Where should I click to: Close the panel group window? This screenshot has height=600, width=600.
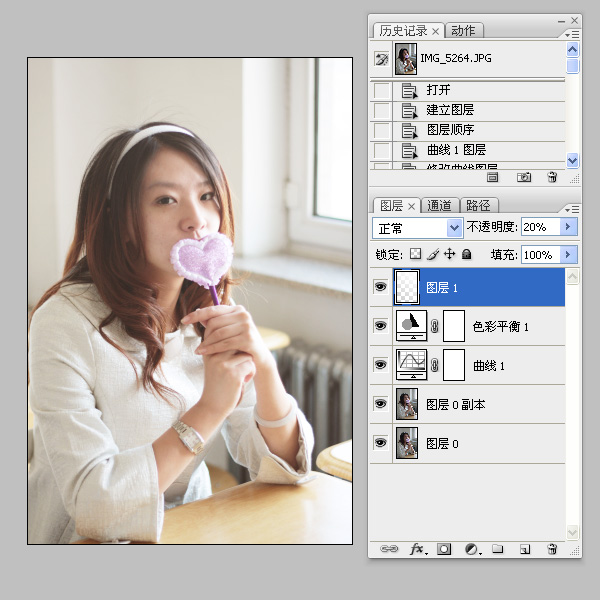click(574, 20)
